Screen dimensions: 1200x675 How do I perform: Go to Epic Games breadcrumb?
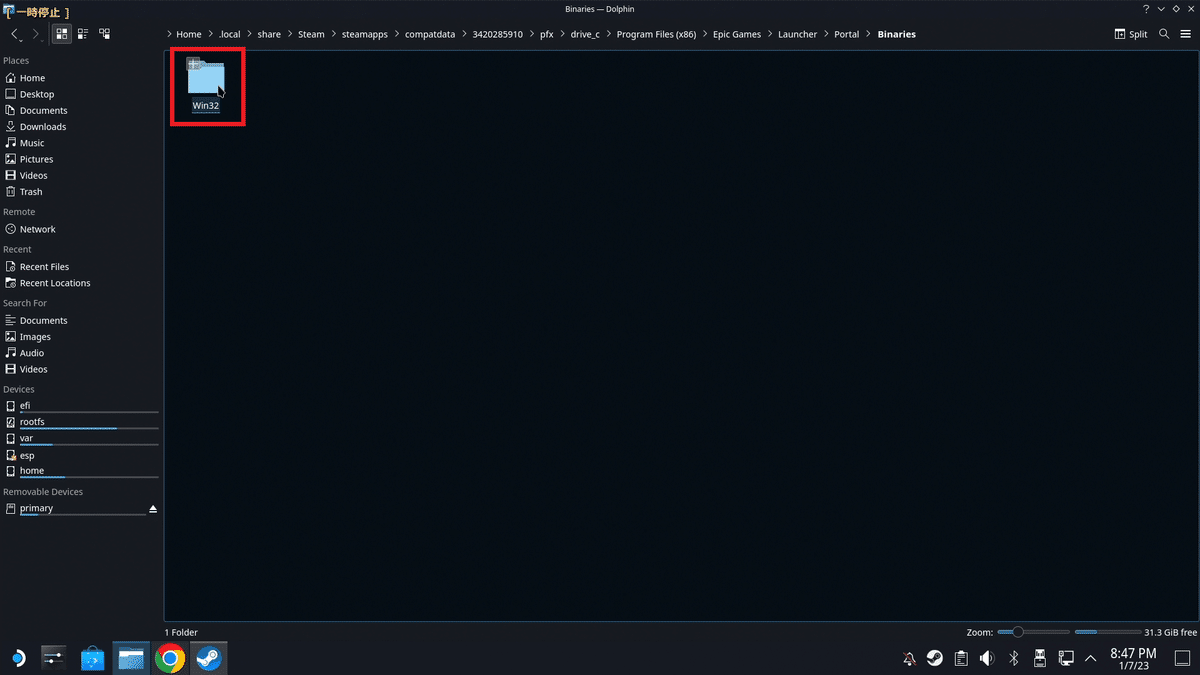coord(737,34)
